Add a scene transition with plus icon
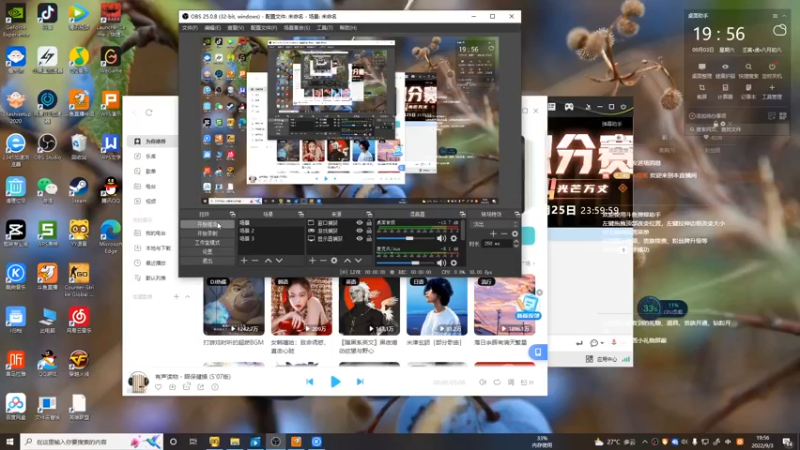Viewport: 800px width, 450px height. tap(493, 234)
